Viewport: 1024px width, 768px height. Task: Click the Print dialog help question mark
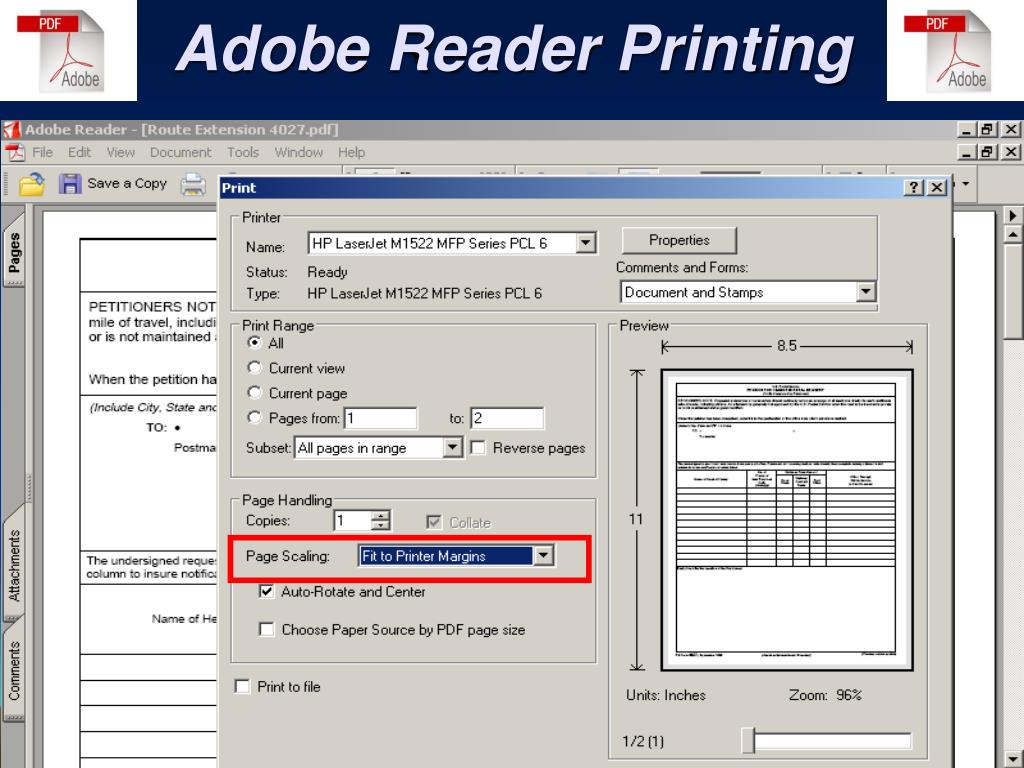pyautogui.click(x=914, y=187)
